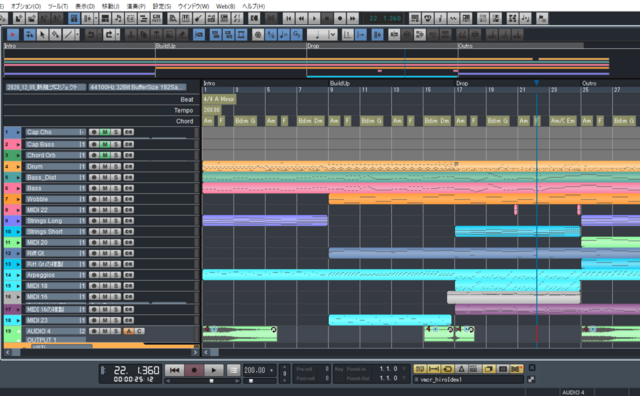
Task: Toggle the A button on AUDIO 4 track
Action: coord(129,331)
